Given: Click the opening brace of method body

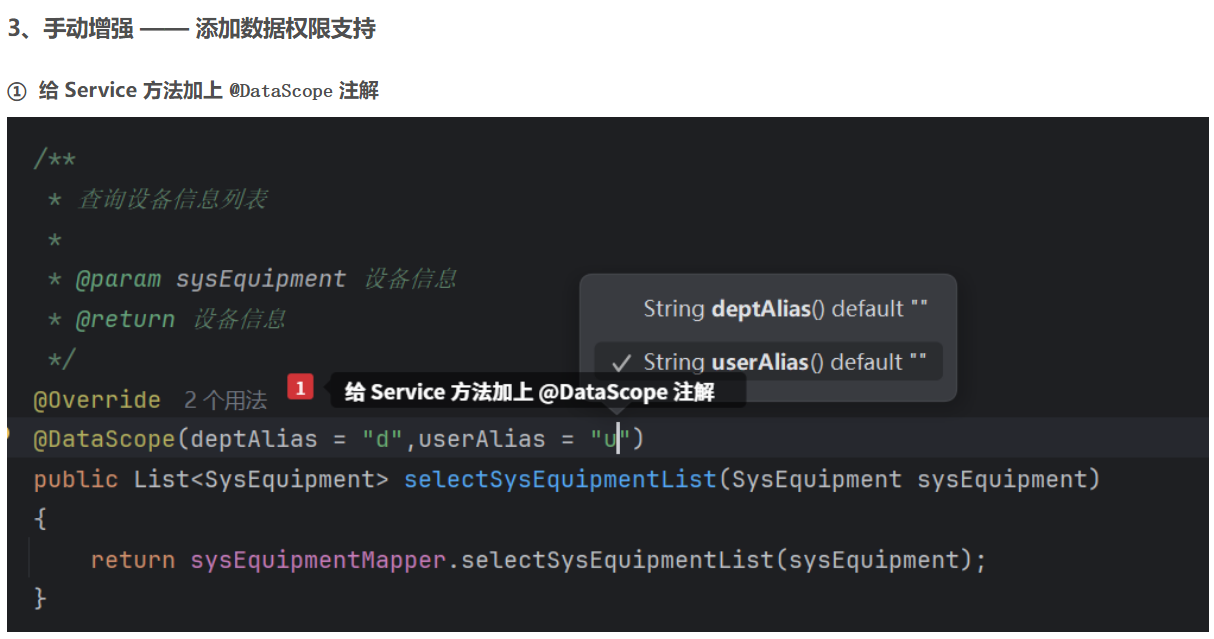Looking at the screenshot, I should coord(40,519).
